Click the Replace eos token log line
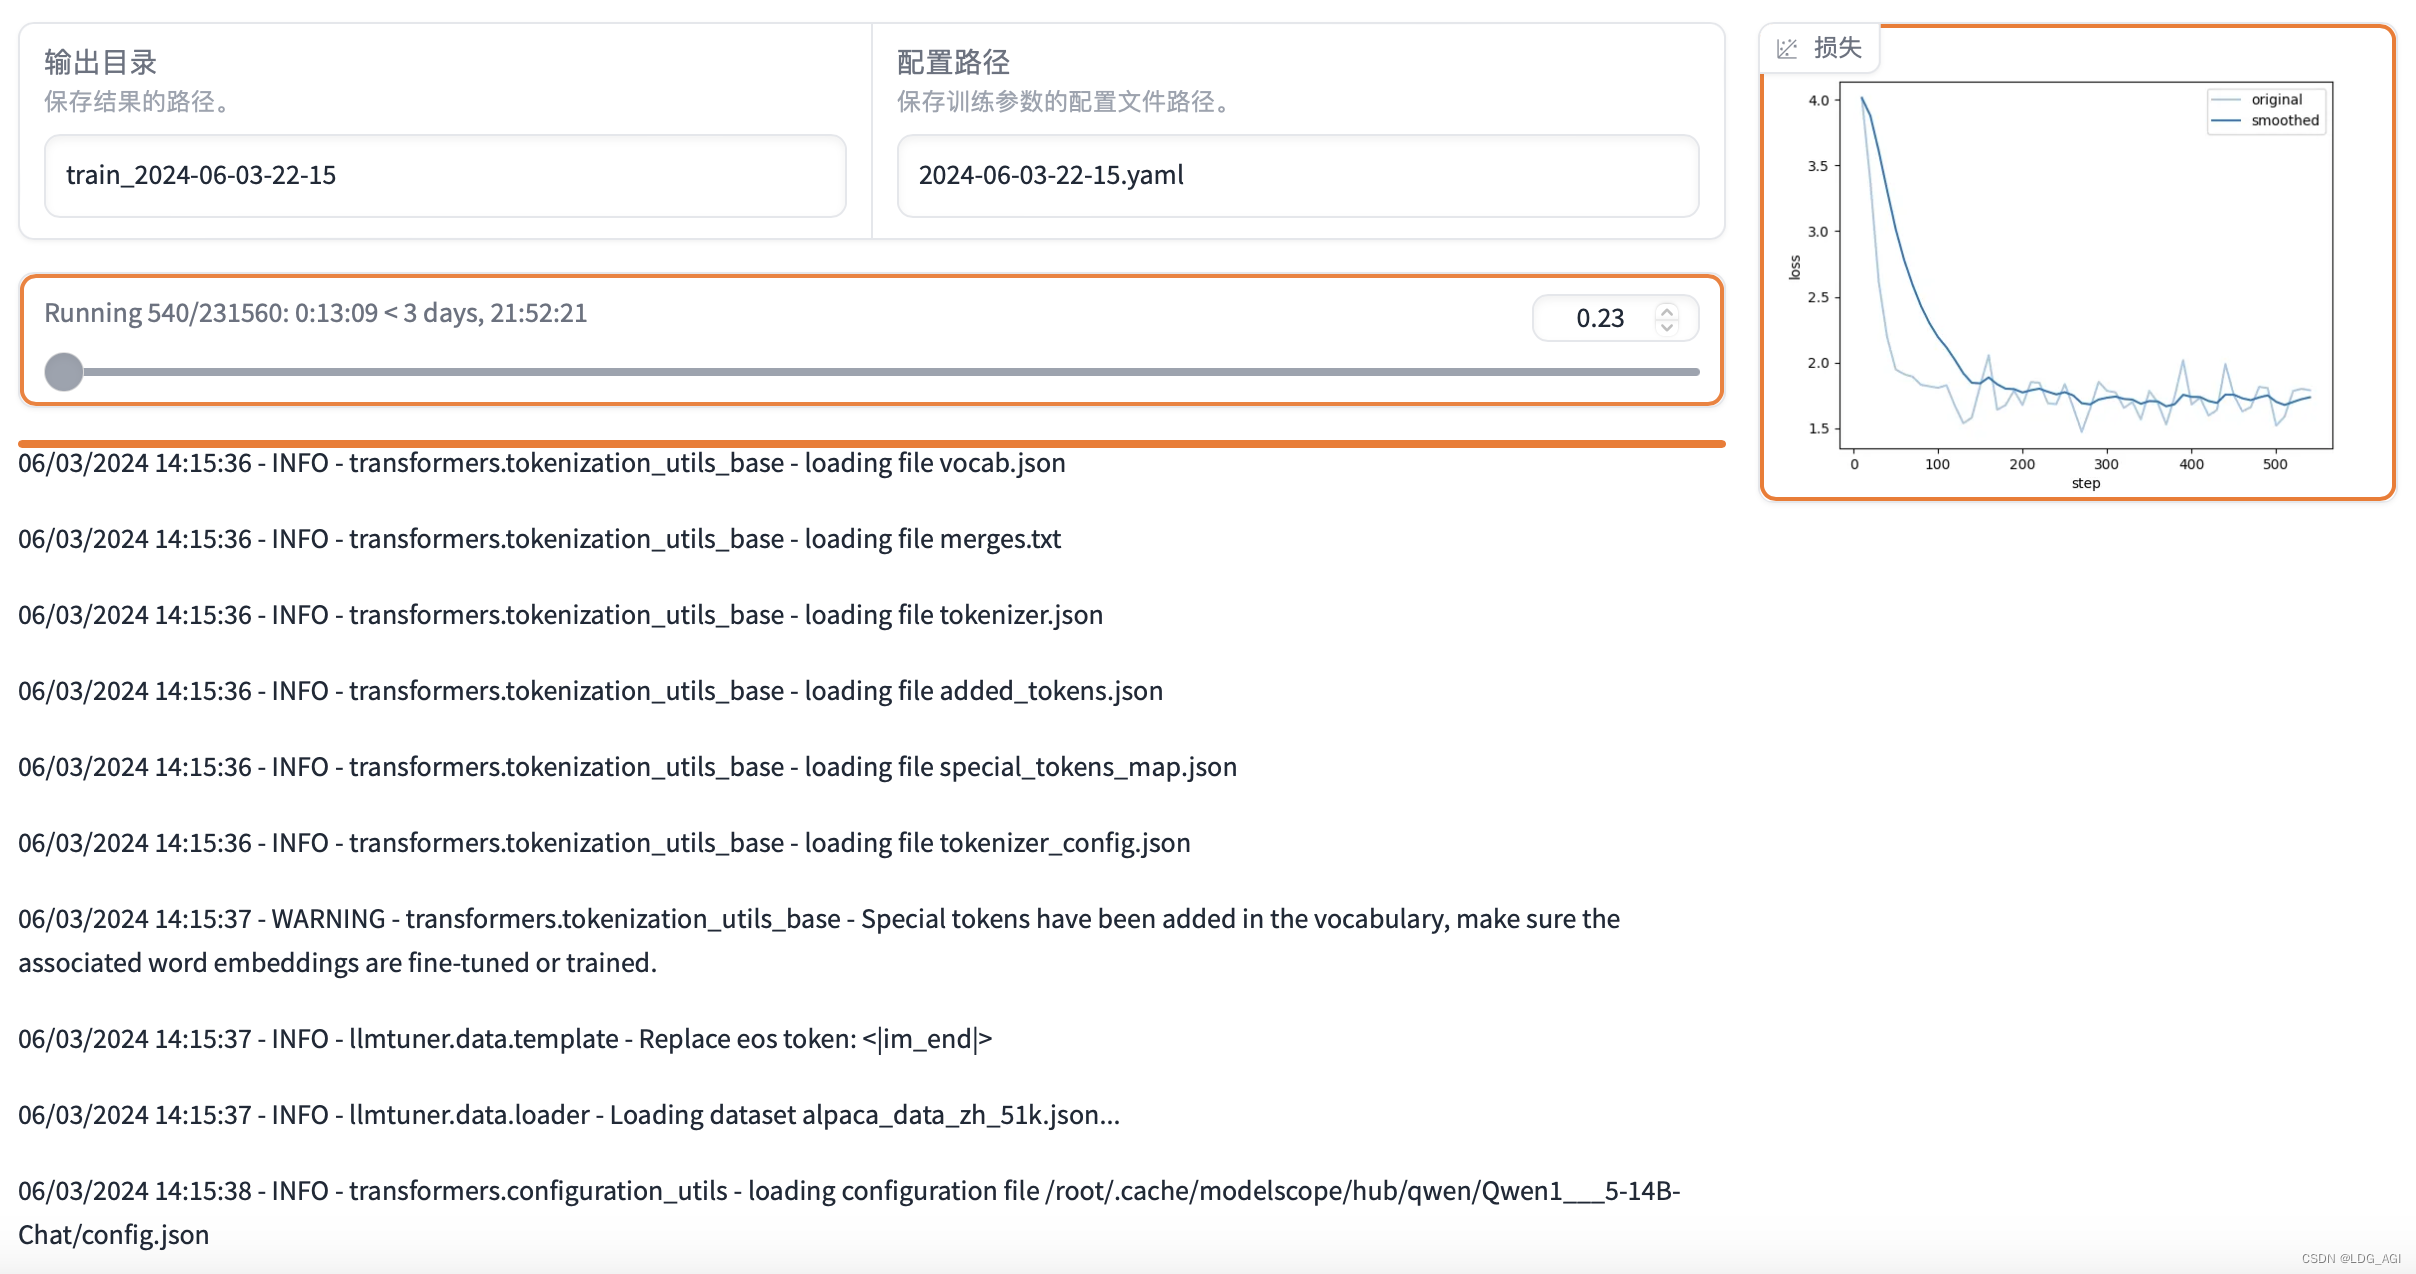 504,1039
